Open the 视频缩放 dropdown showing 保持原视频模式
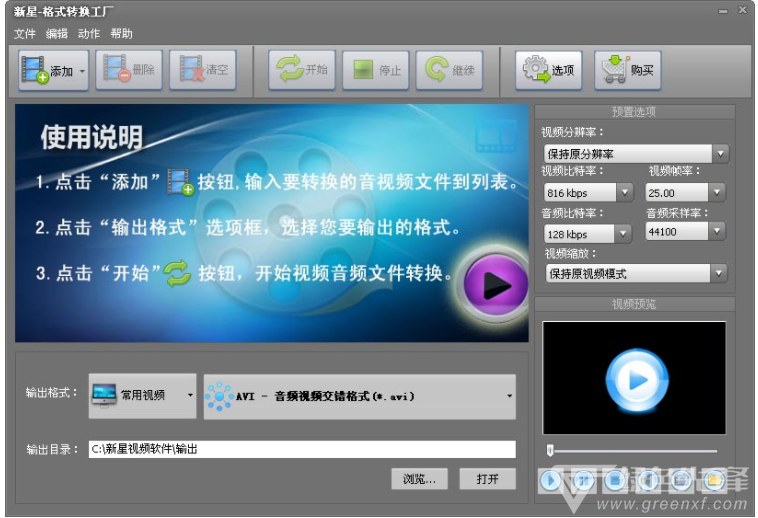Image resolution: width=758 pixels, height=518 pixels. tap(636, 273)
